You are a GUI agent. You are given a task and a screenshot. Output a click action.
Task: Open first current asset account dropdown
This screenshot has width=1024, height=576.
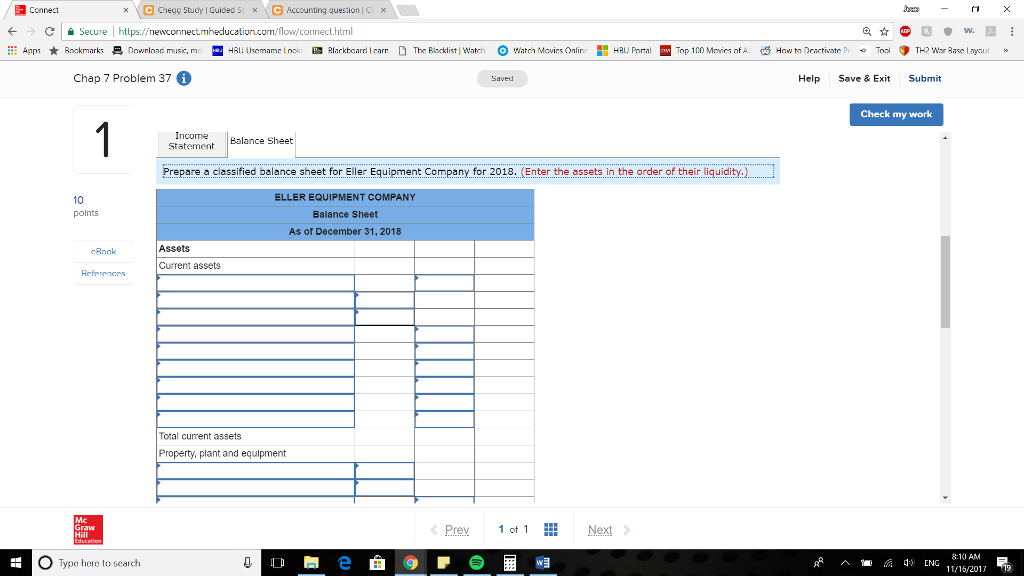255,283
